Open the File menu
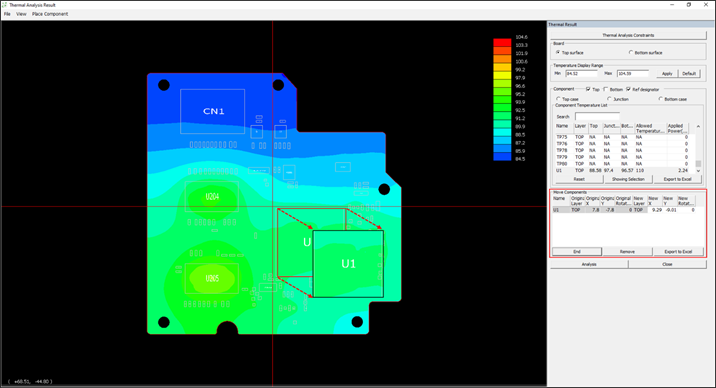 tap(7, 14)
